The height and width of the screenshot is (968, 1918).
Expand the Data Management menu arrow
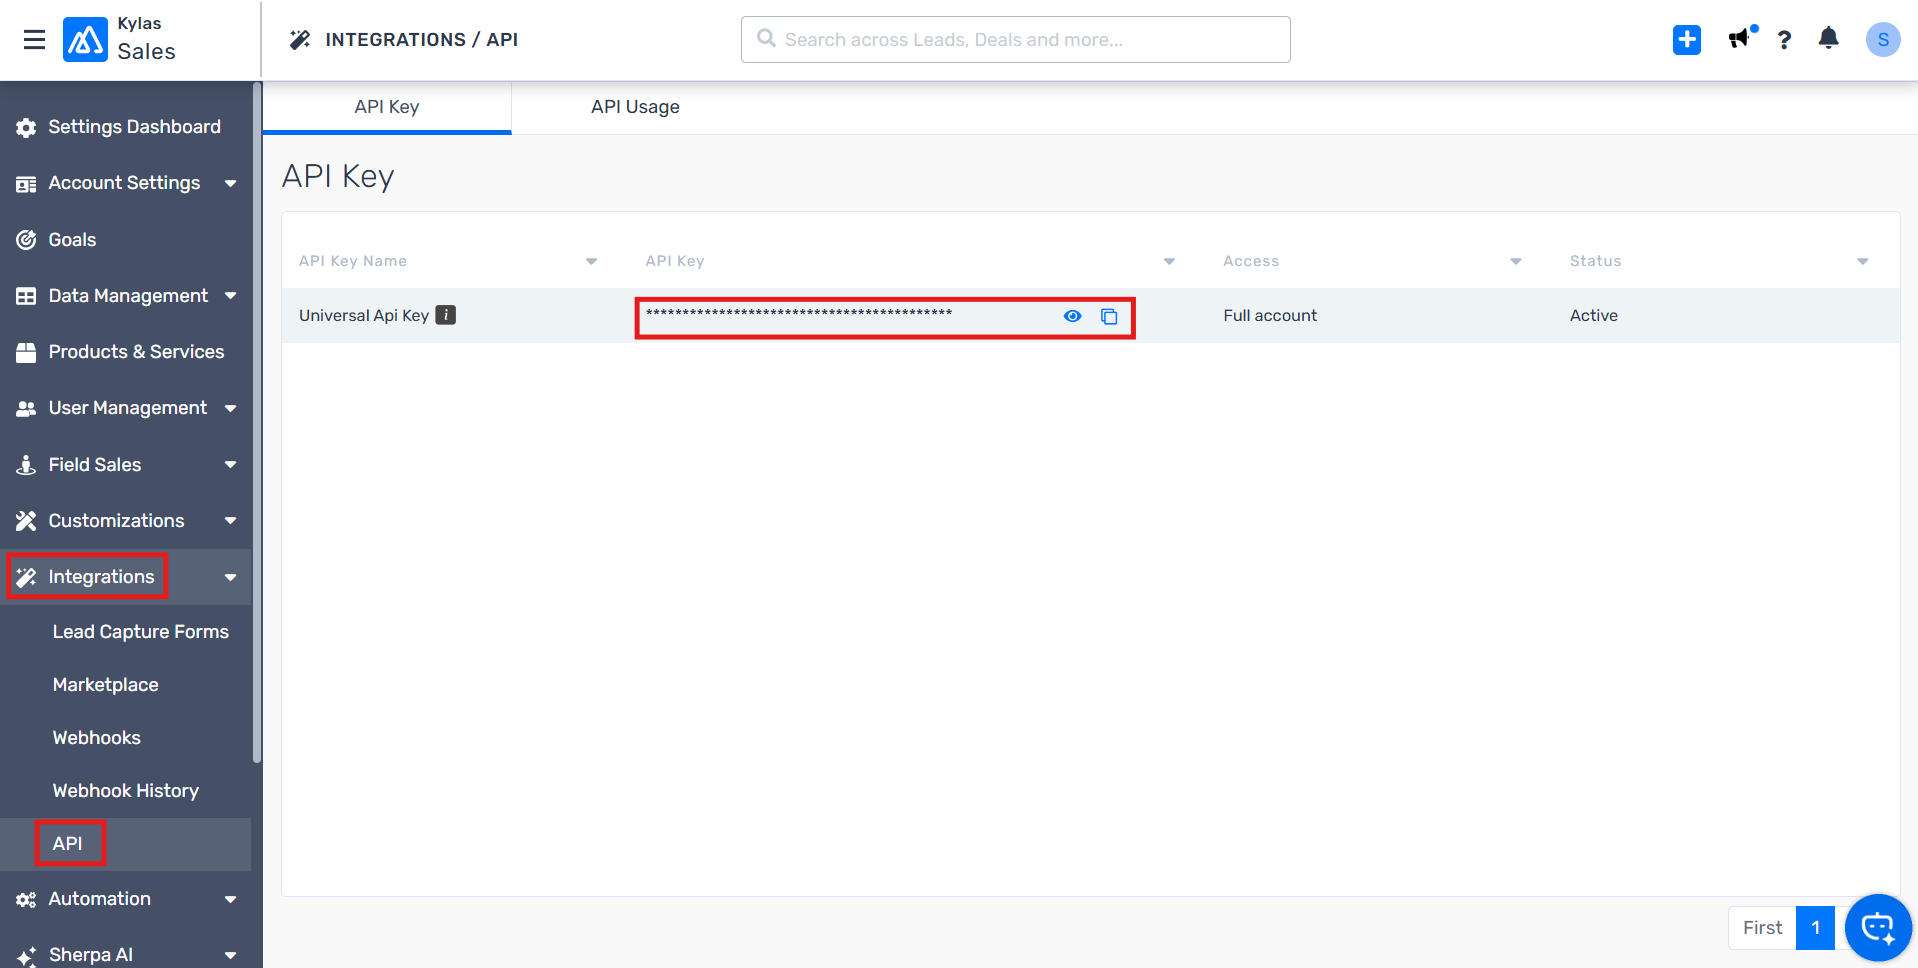[x=231, y=296]
